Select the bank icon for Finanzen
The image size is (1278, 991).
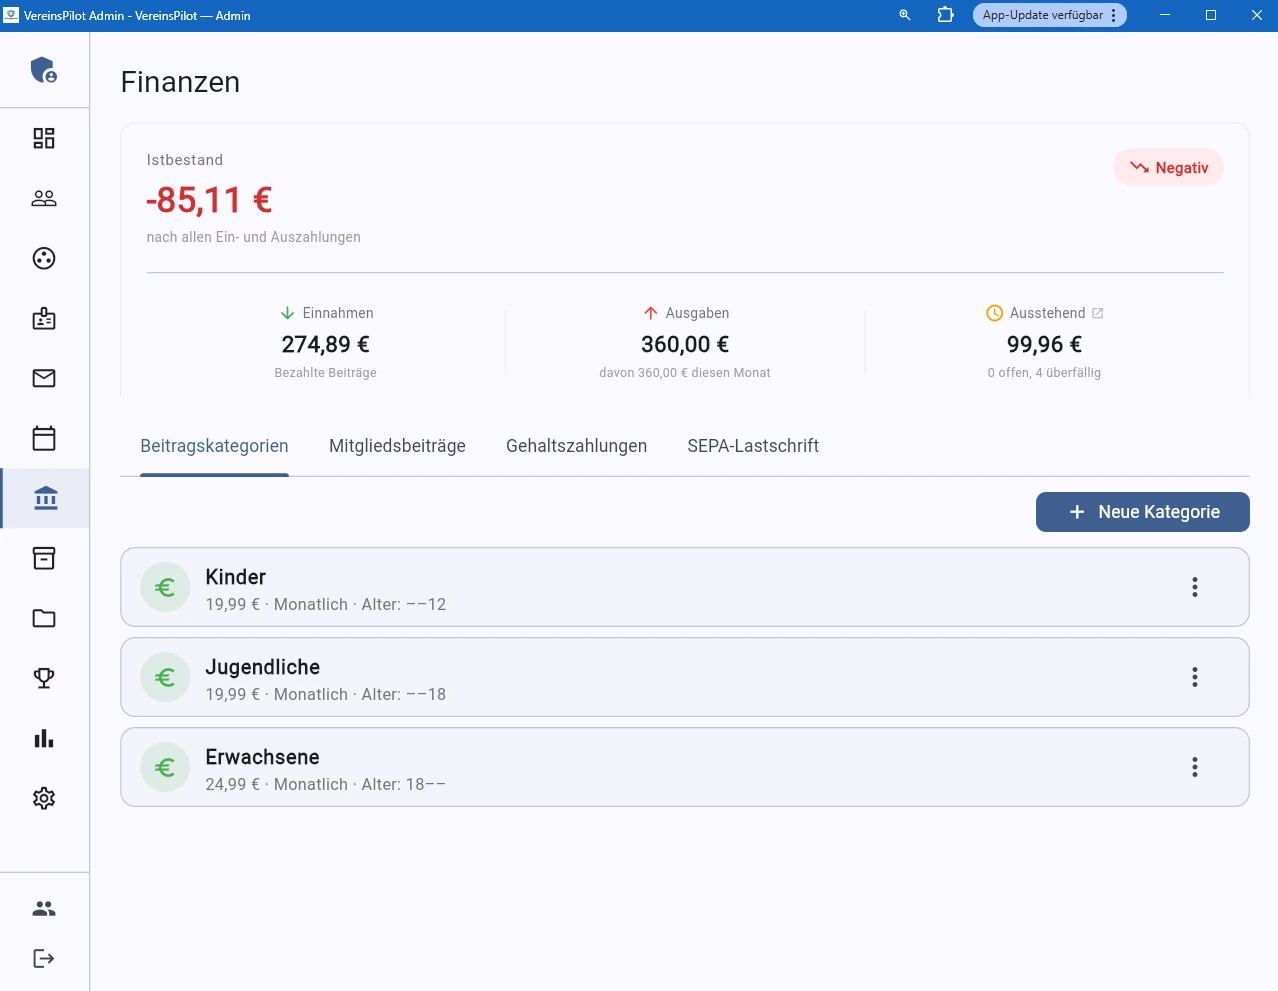coord(45,498)
